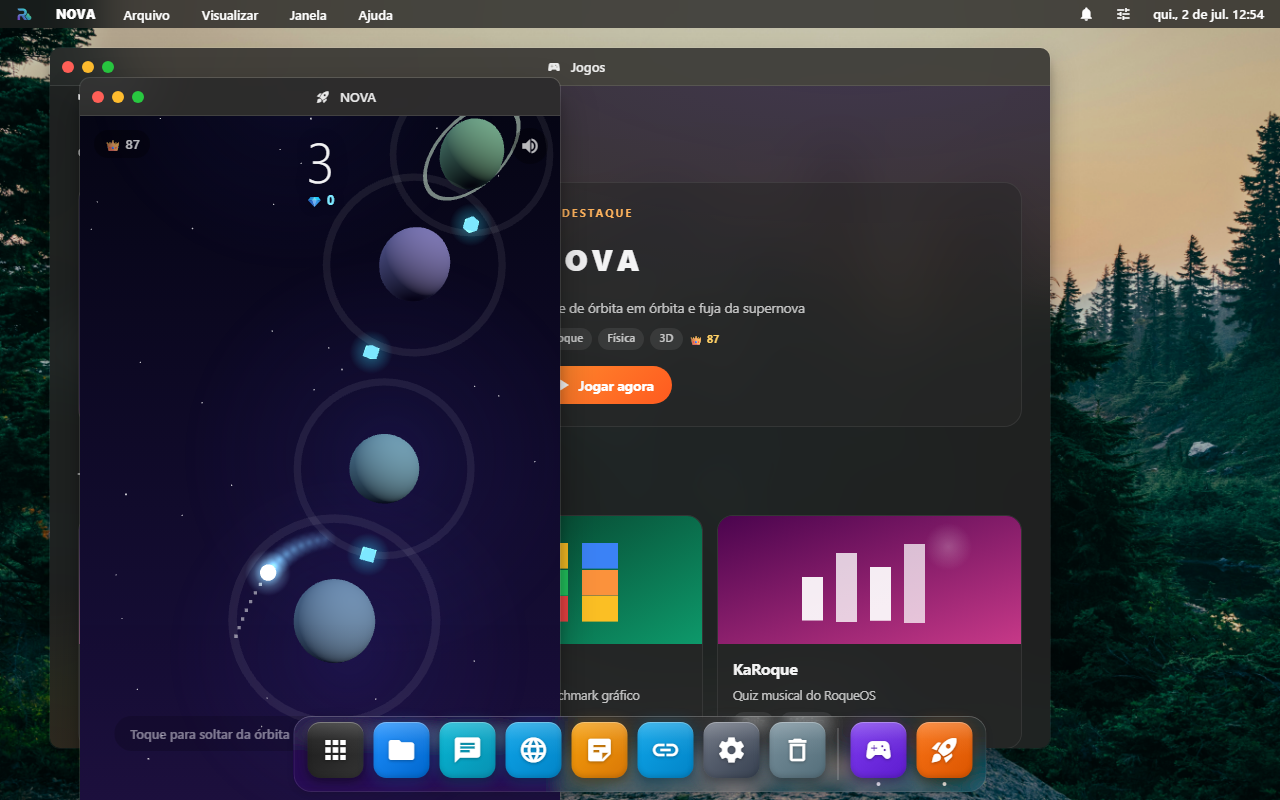Select the 3D tag in Jogos
Viewport: 1280px width, 800px height.
pyautogui.click(x=666, y=339)
